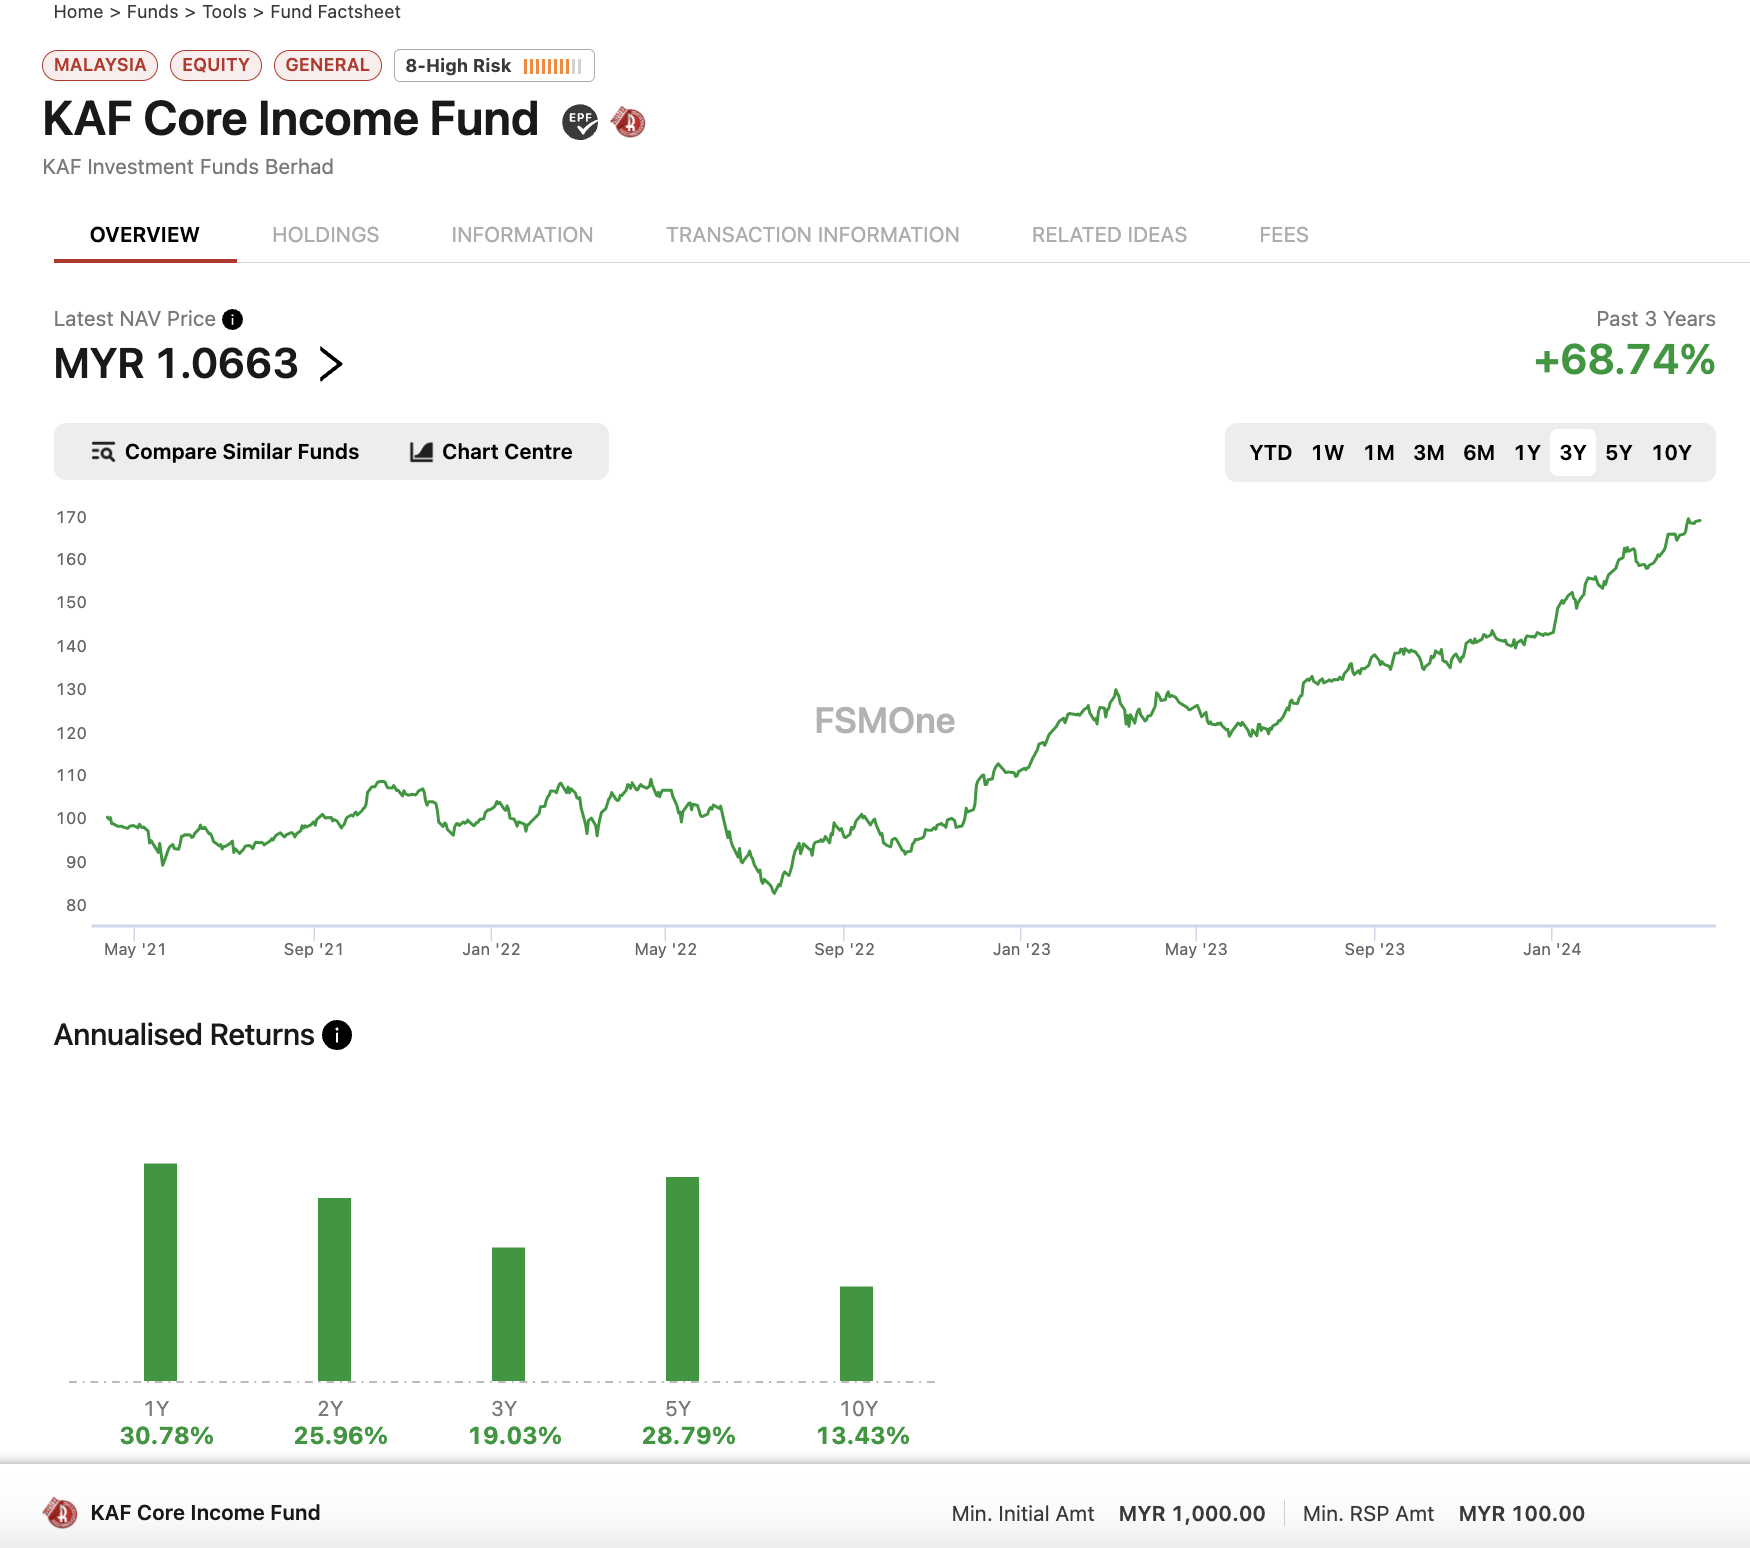
Task: Click the red recommended fund award icon
Action: click(x=629, y=122)
